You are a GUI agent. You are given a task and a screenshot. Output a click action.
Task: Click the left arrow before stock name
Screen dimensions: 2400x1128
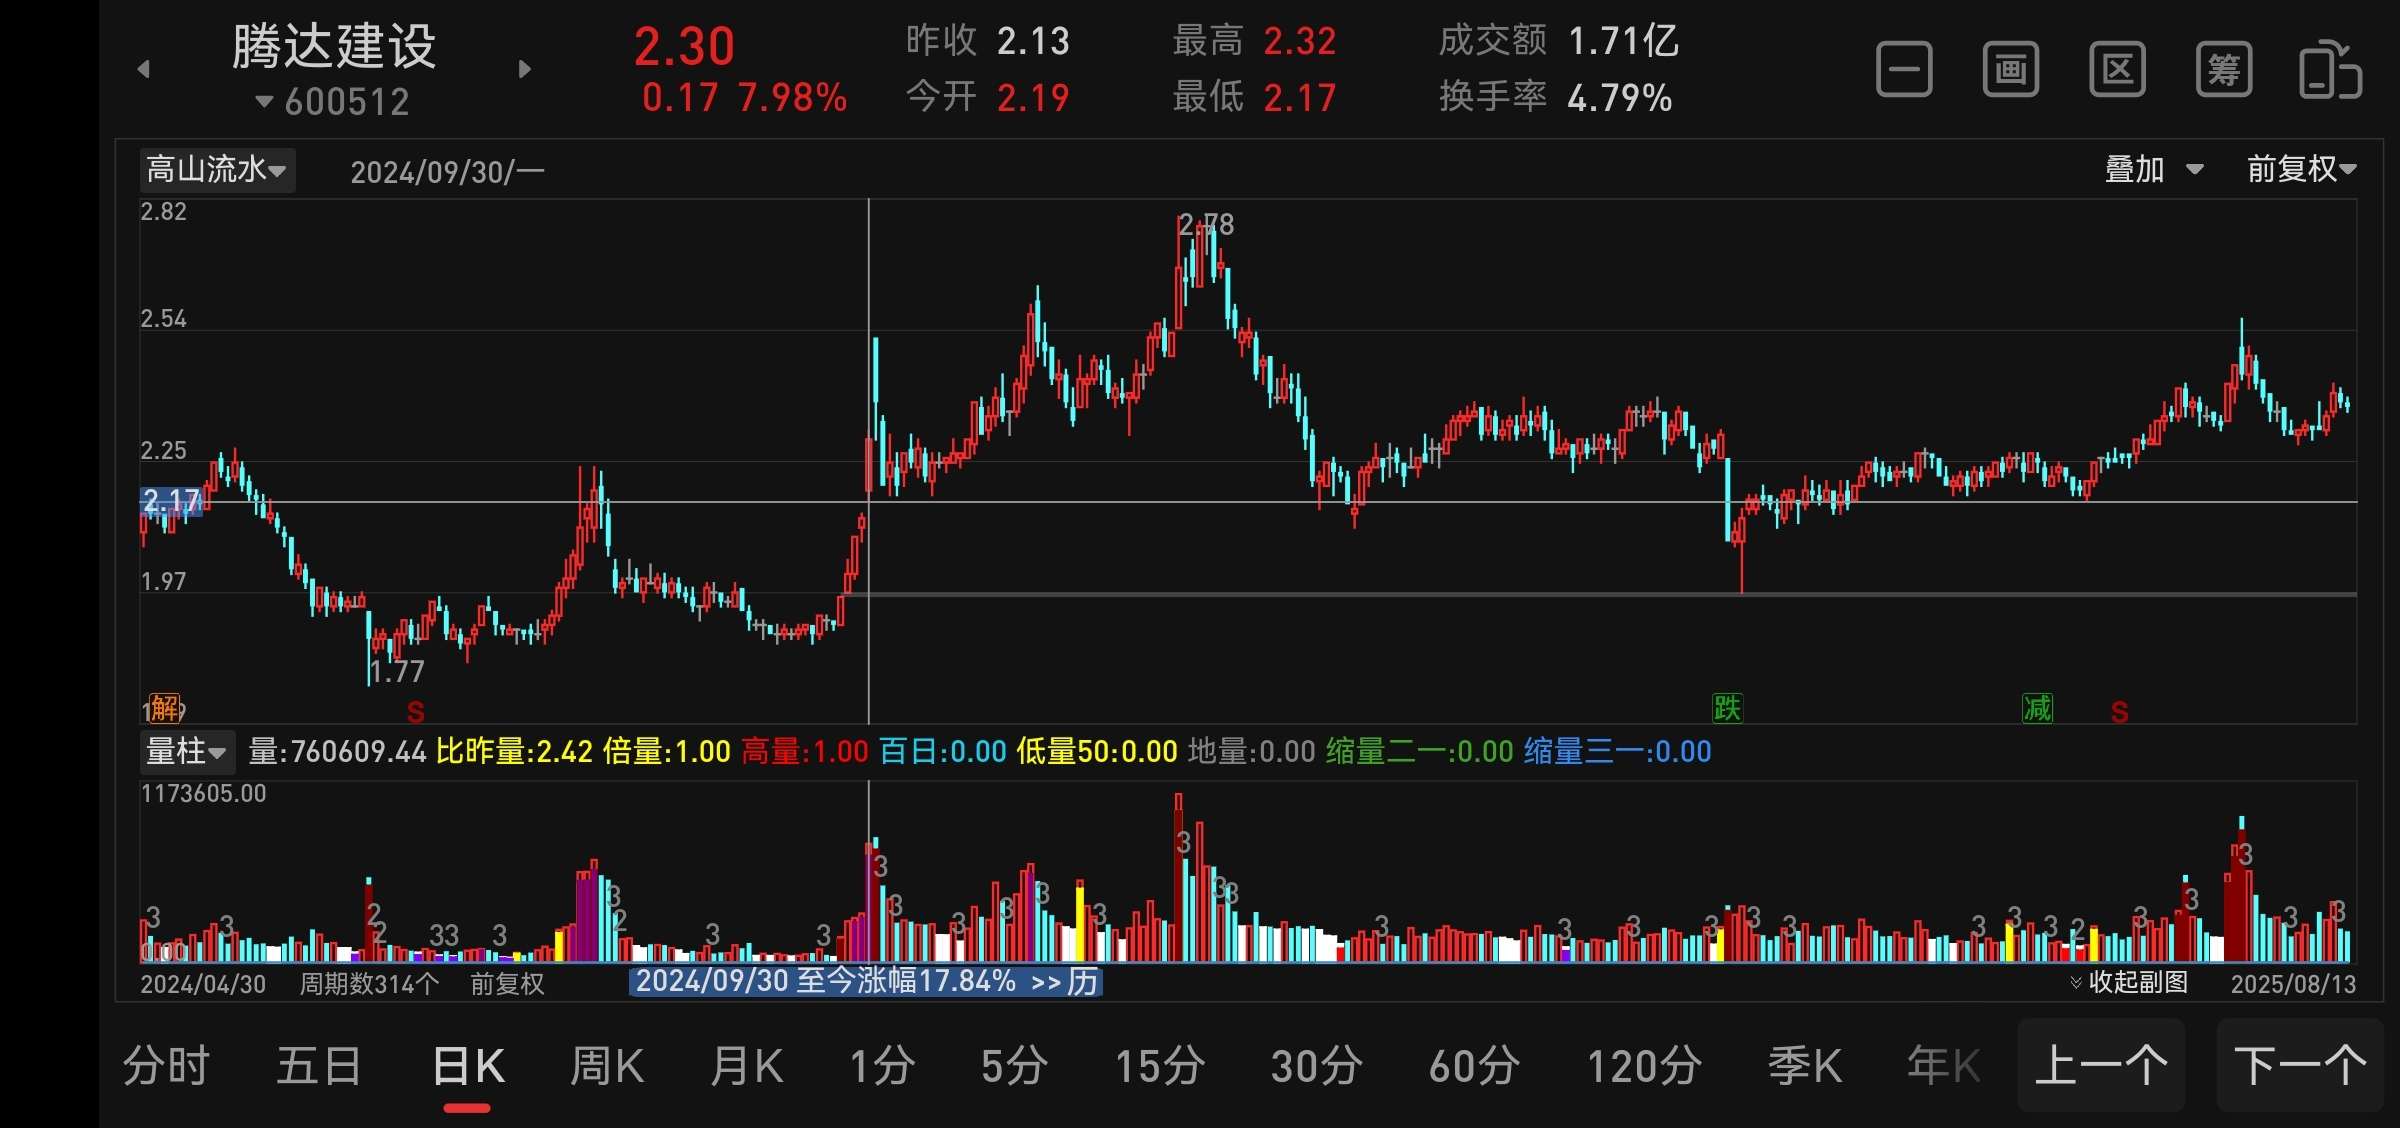click(x=144, y=69)
